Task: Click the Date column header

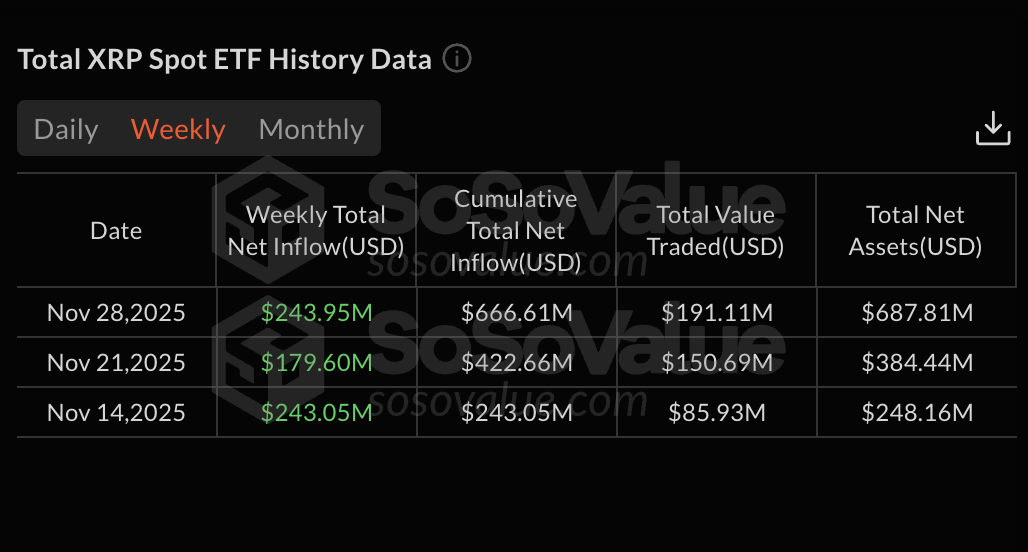Action: coord(116,231)
